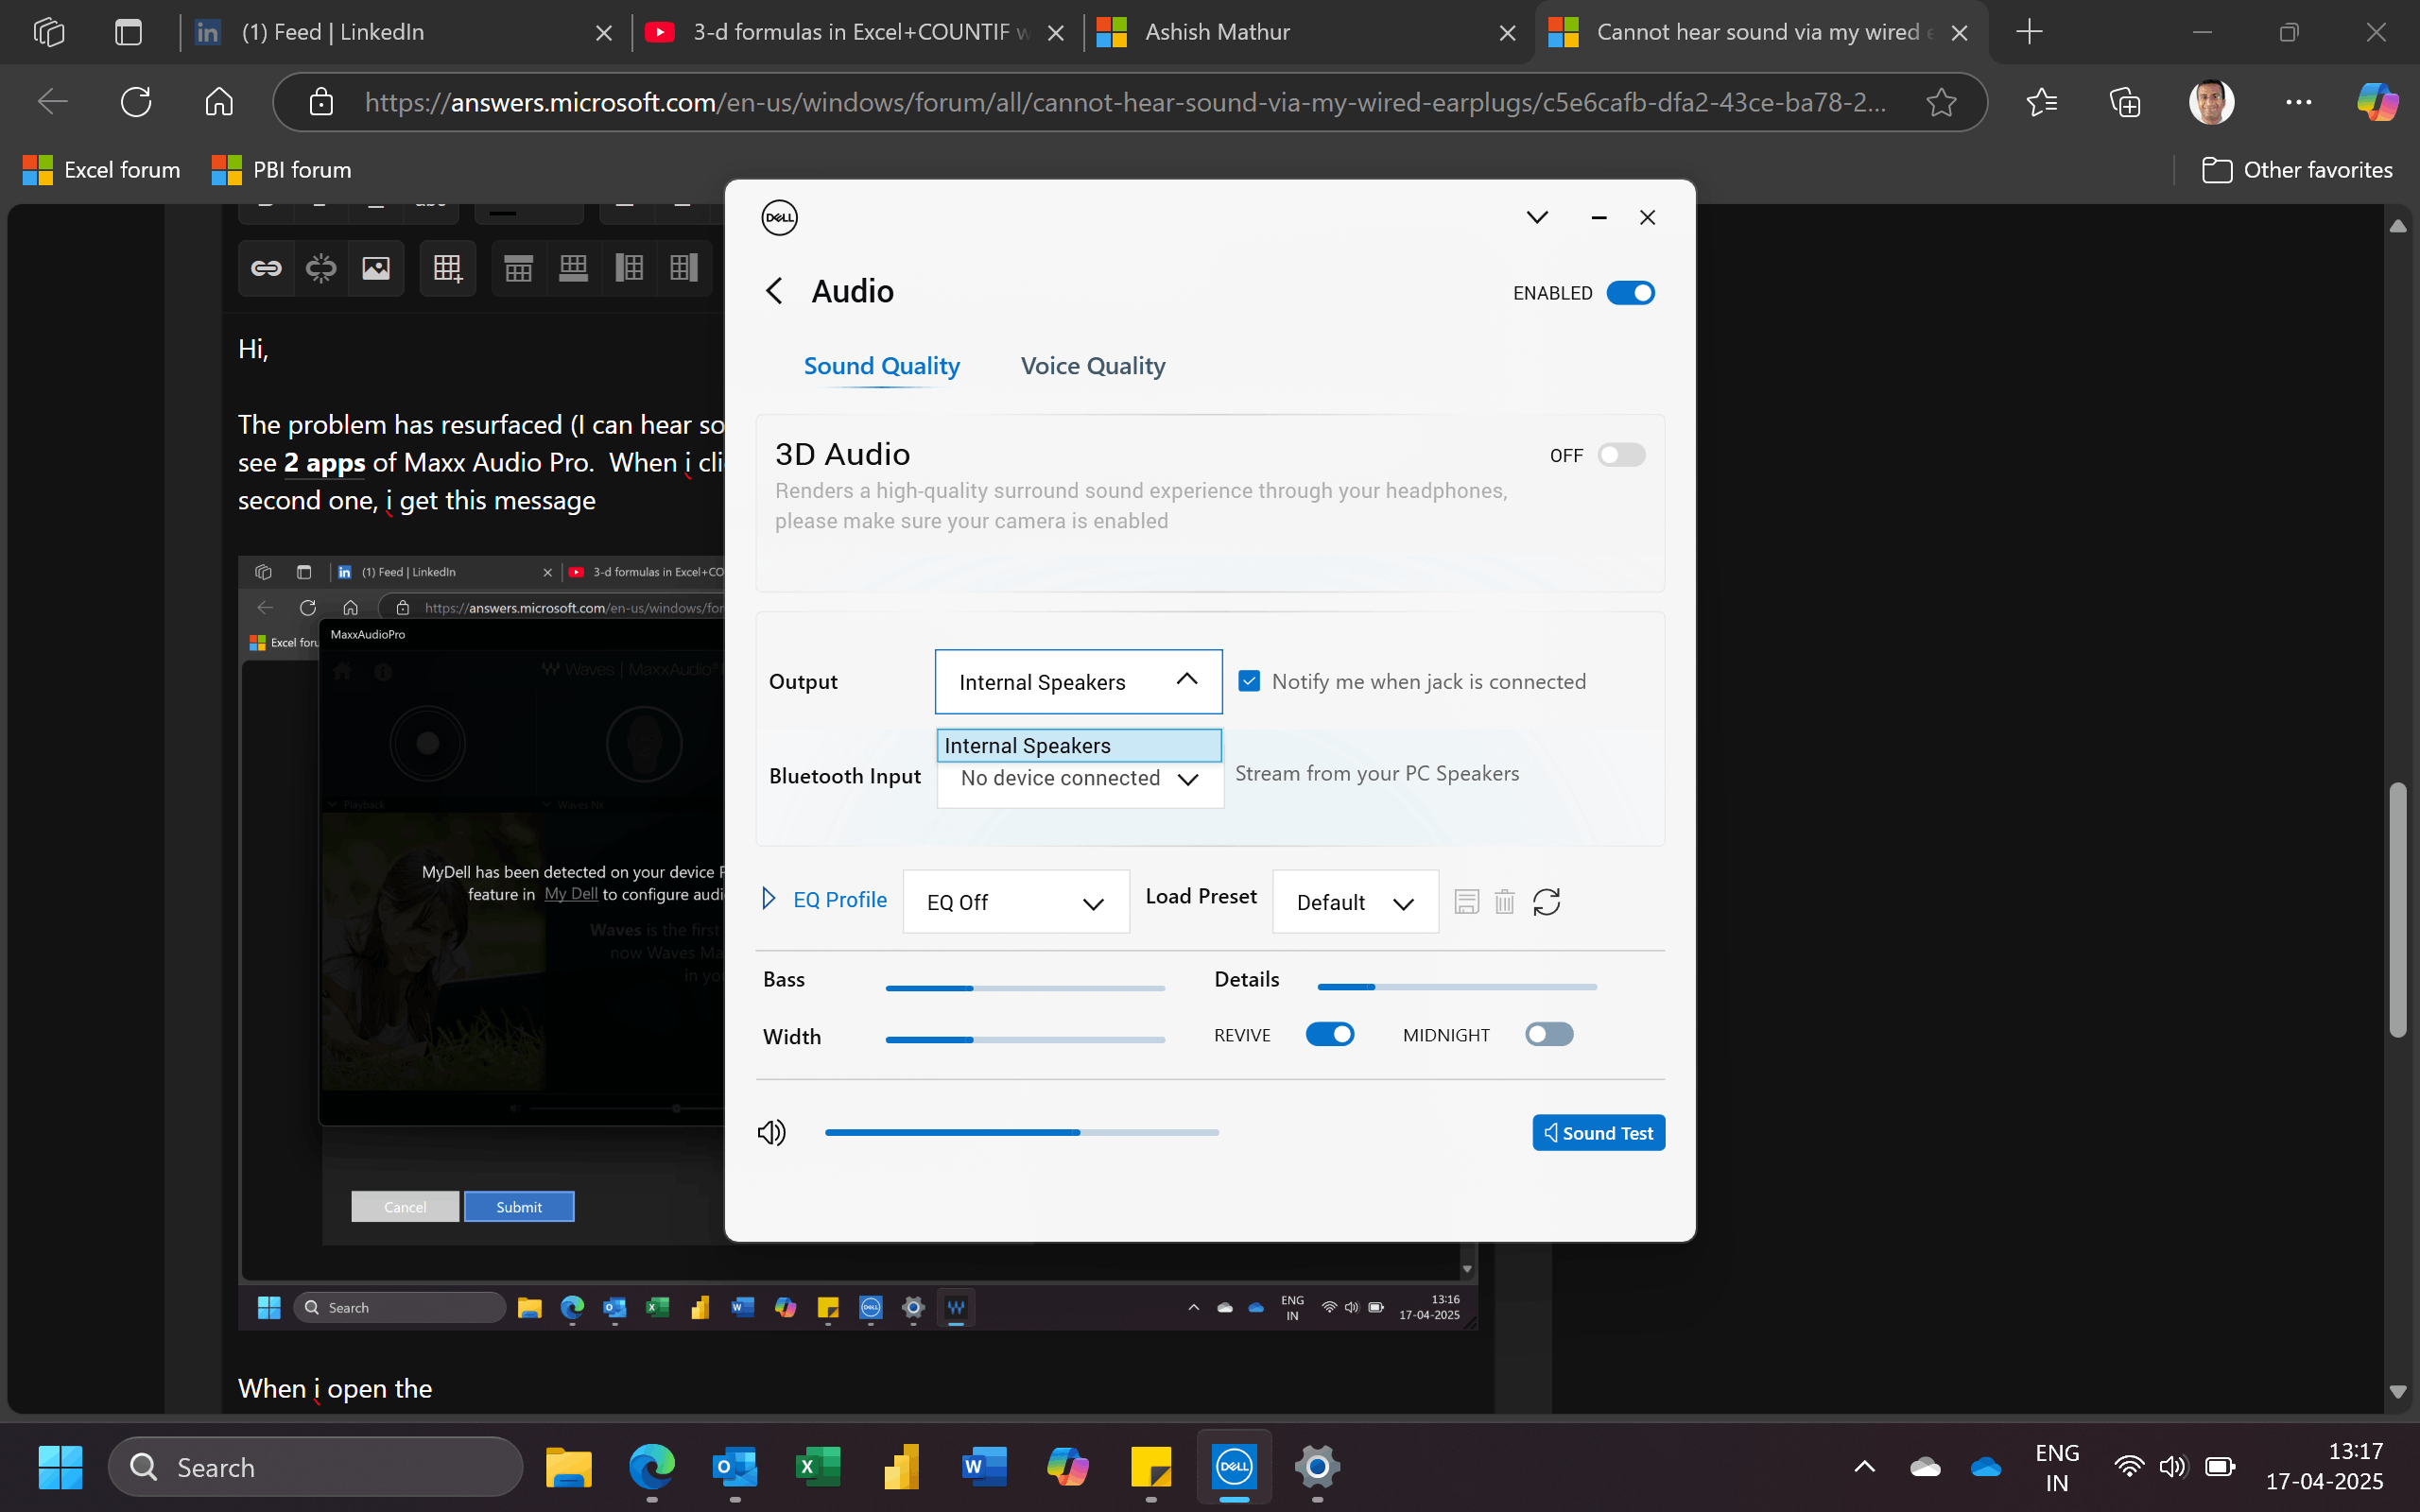Viewport: 2420px width, 1512px height.
Task: Click the insert image icon in editor toolbar
Action: tap(376, 268)
